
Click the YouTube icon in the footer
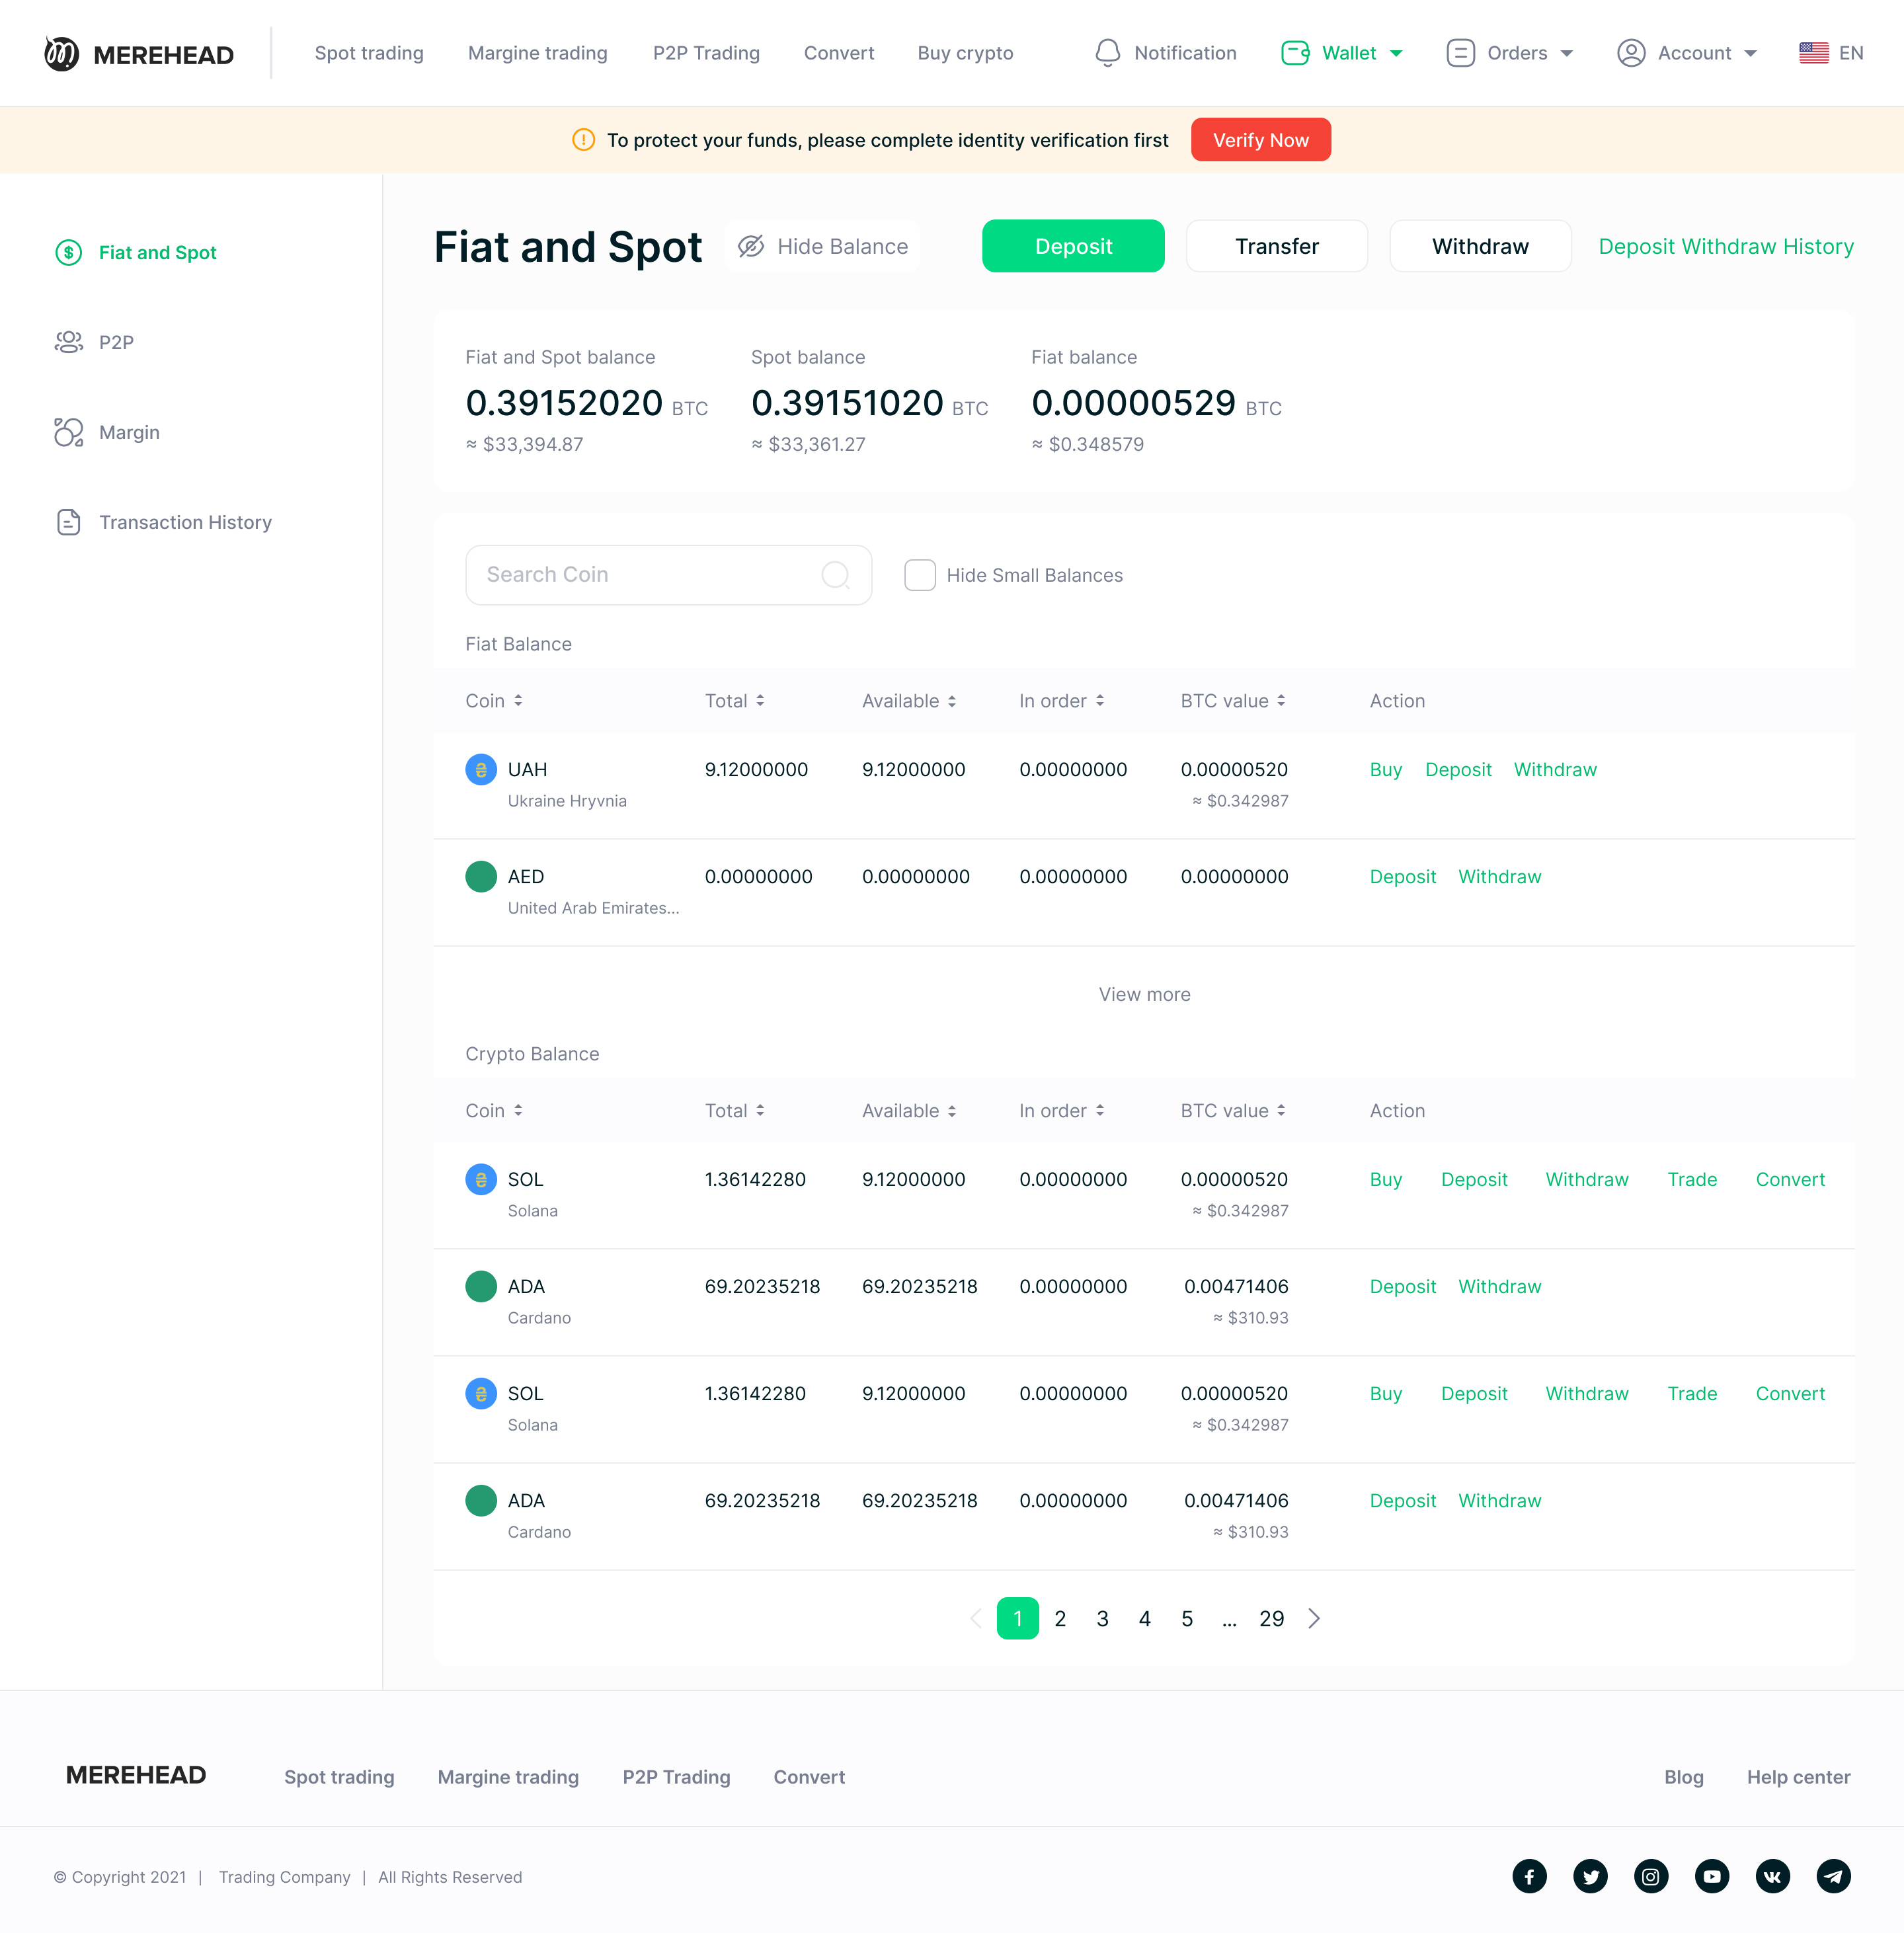1711,1876
